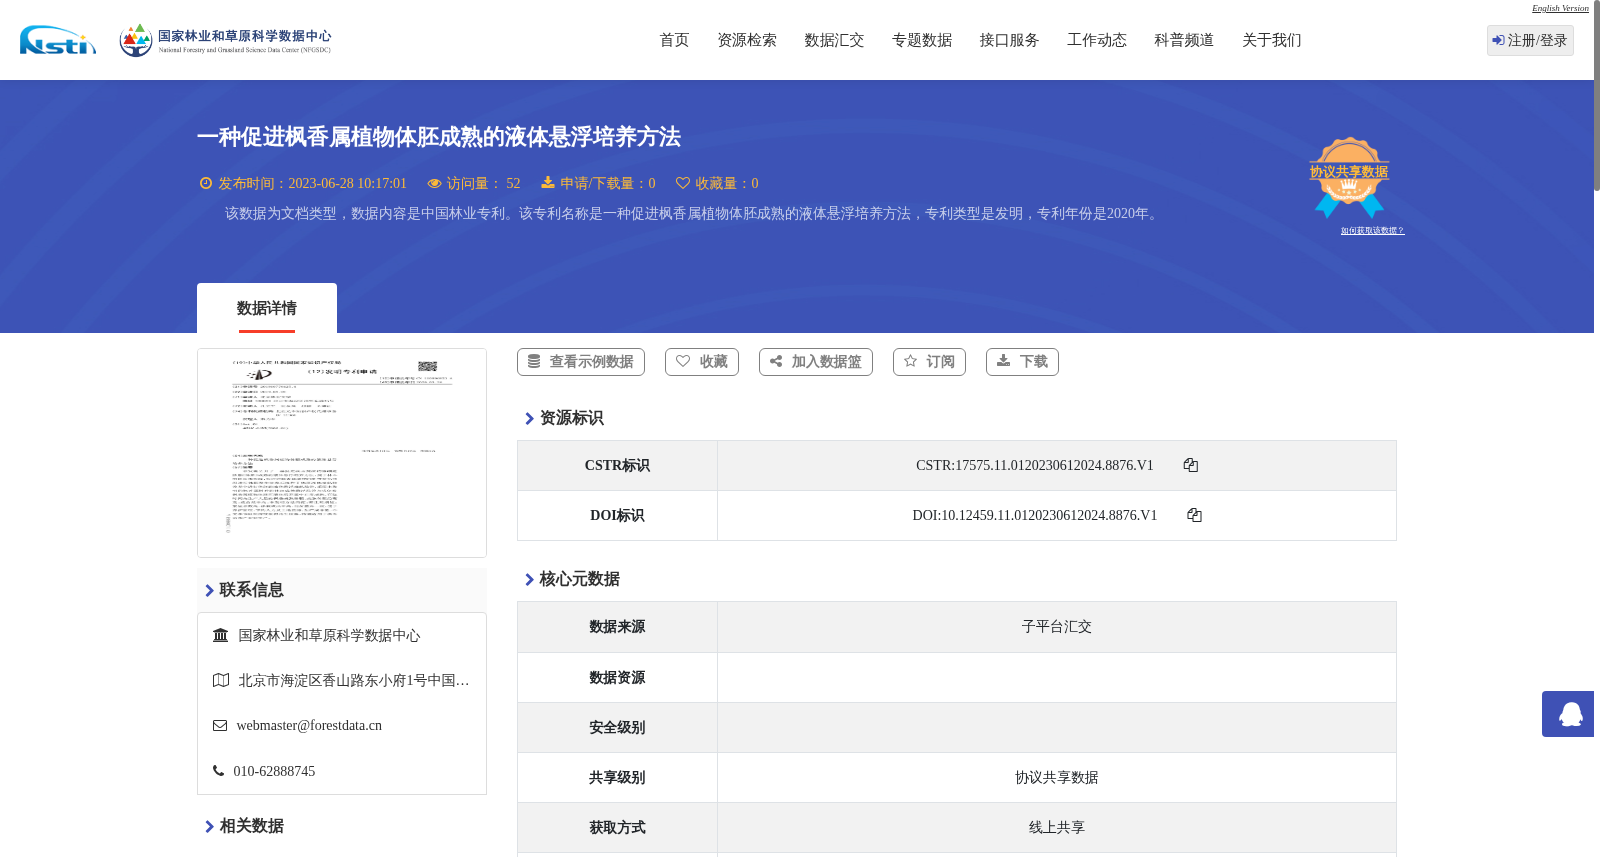Click the 下载 button
1600x857 pixels.
click(x=1022, y=362)
